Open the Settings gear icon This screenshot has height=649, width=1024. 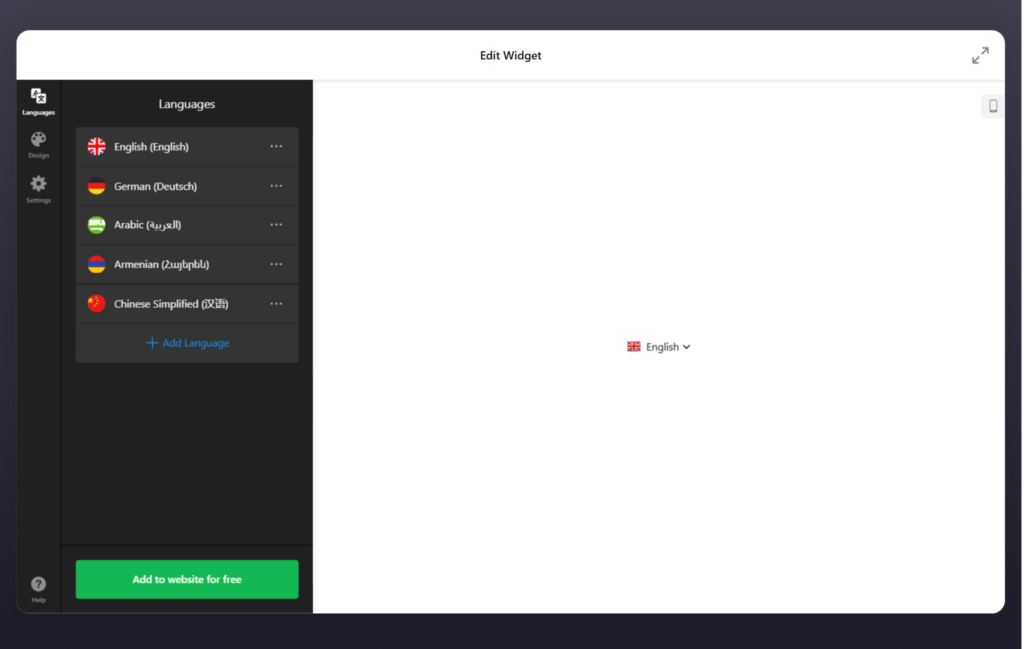pyautogui.click(x=38, y=186)
